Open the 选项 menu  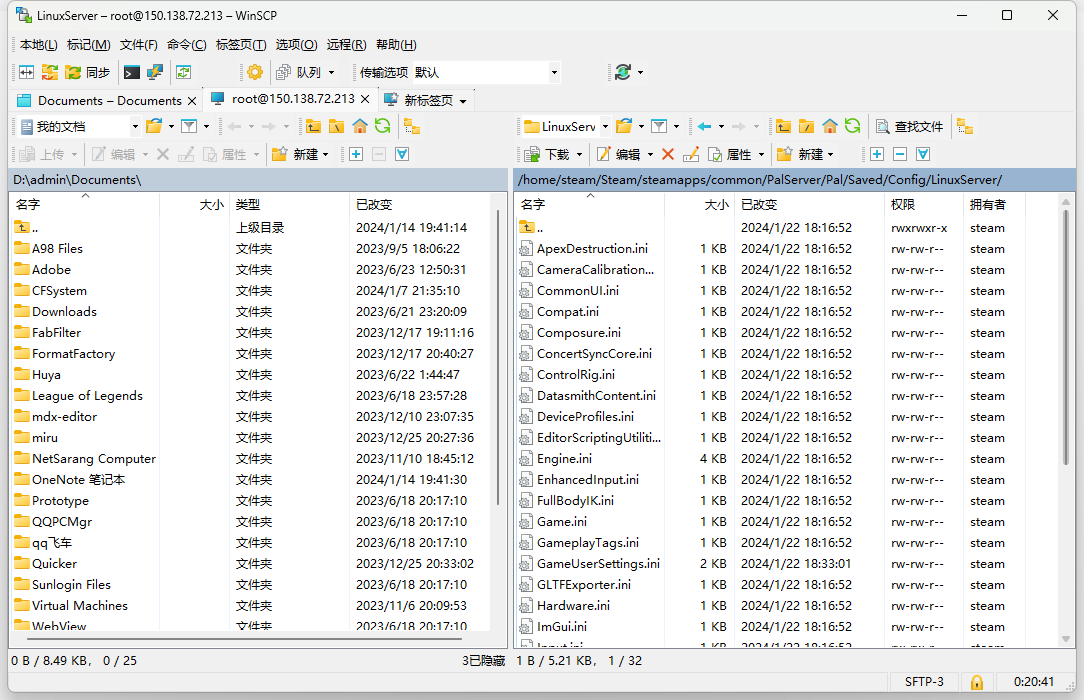pyautogui.click(x=297, y=45)
